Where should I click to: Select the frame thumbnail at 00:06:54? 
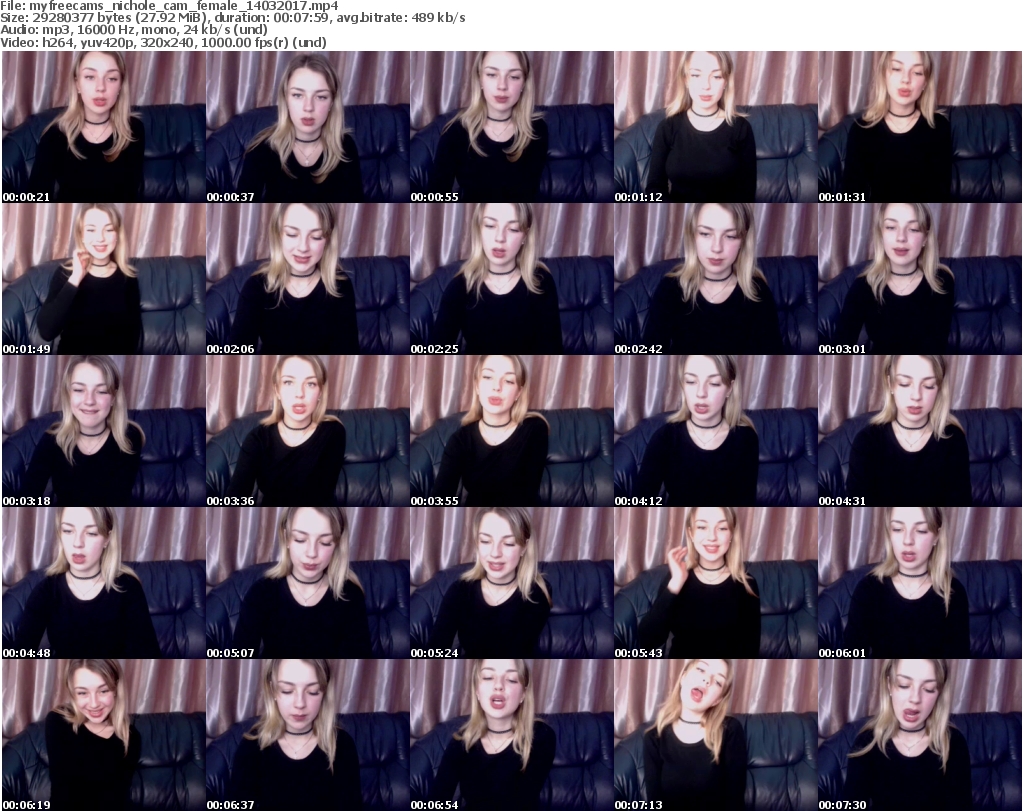(x=511, y=735)
